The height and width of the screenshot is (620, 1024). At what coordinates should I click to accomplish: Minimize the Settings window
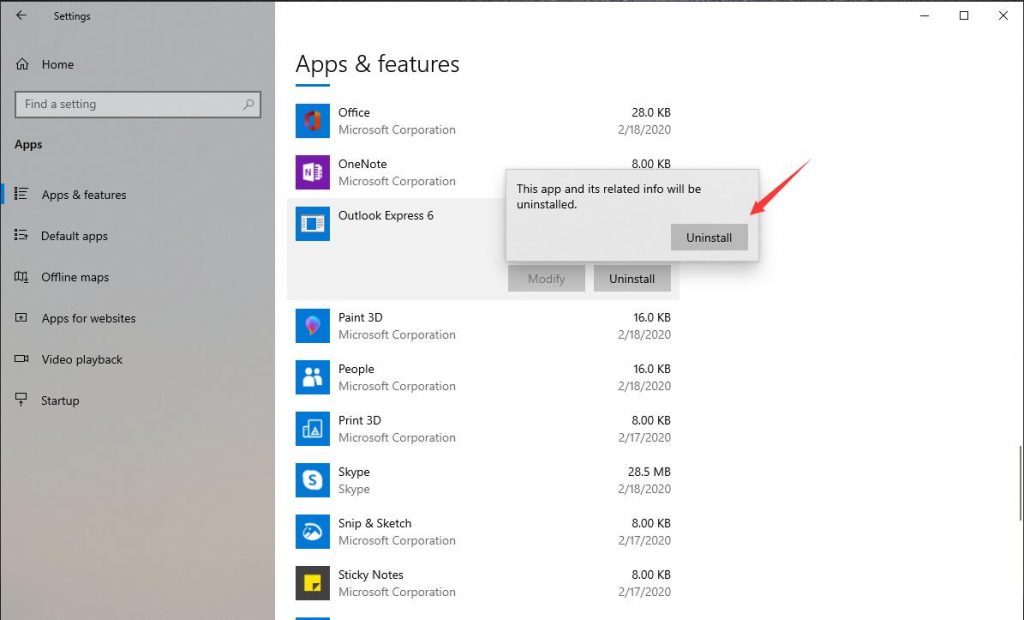[925, 16]
